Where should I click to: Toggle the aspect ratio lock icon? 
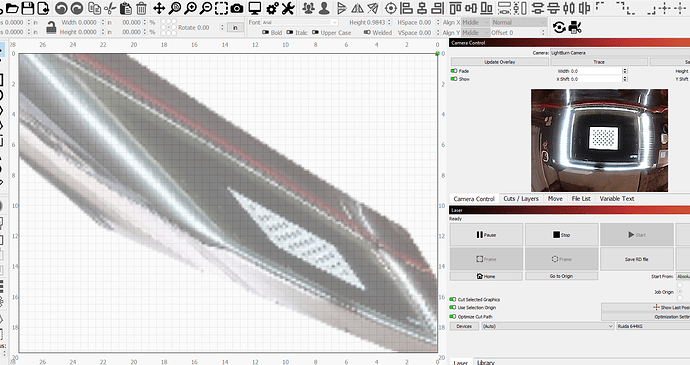[x=51, y=28]
